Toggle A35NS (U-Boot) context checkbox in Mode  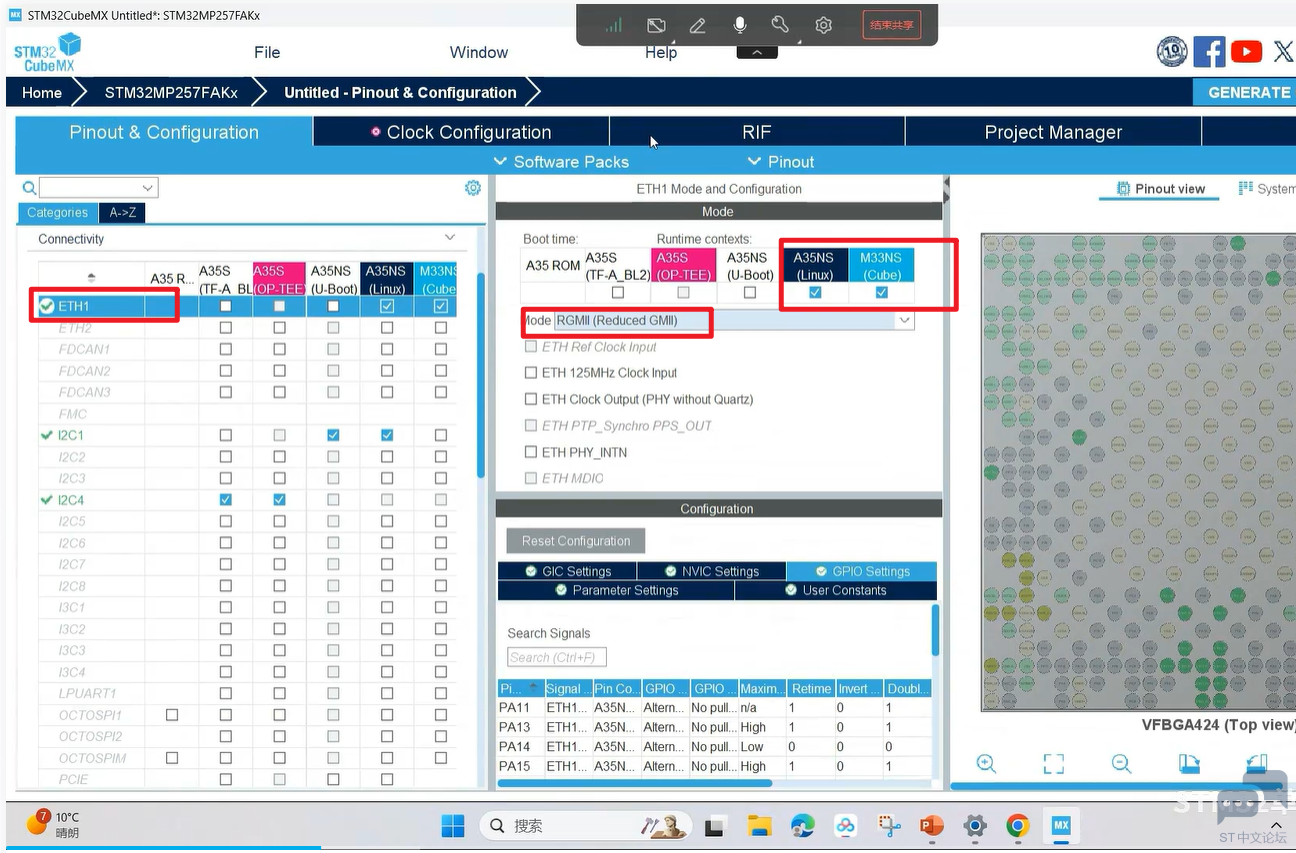coord(750,293)
